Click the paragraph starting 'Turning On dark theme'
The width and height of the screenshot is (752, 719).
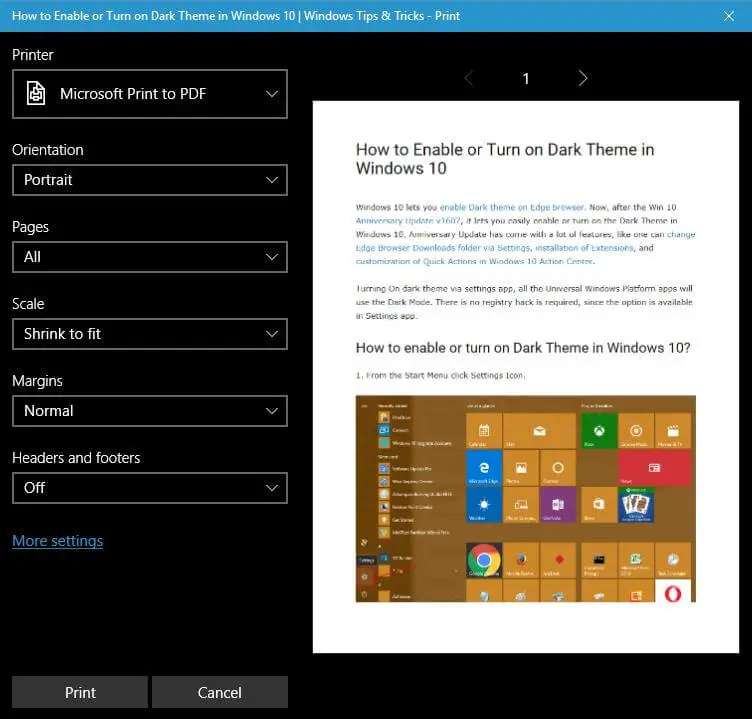pyautogui.click(x=524, y=302)
